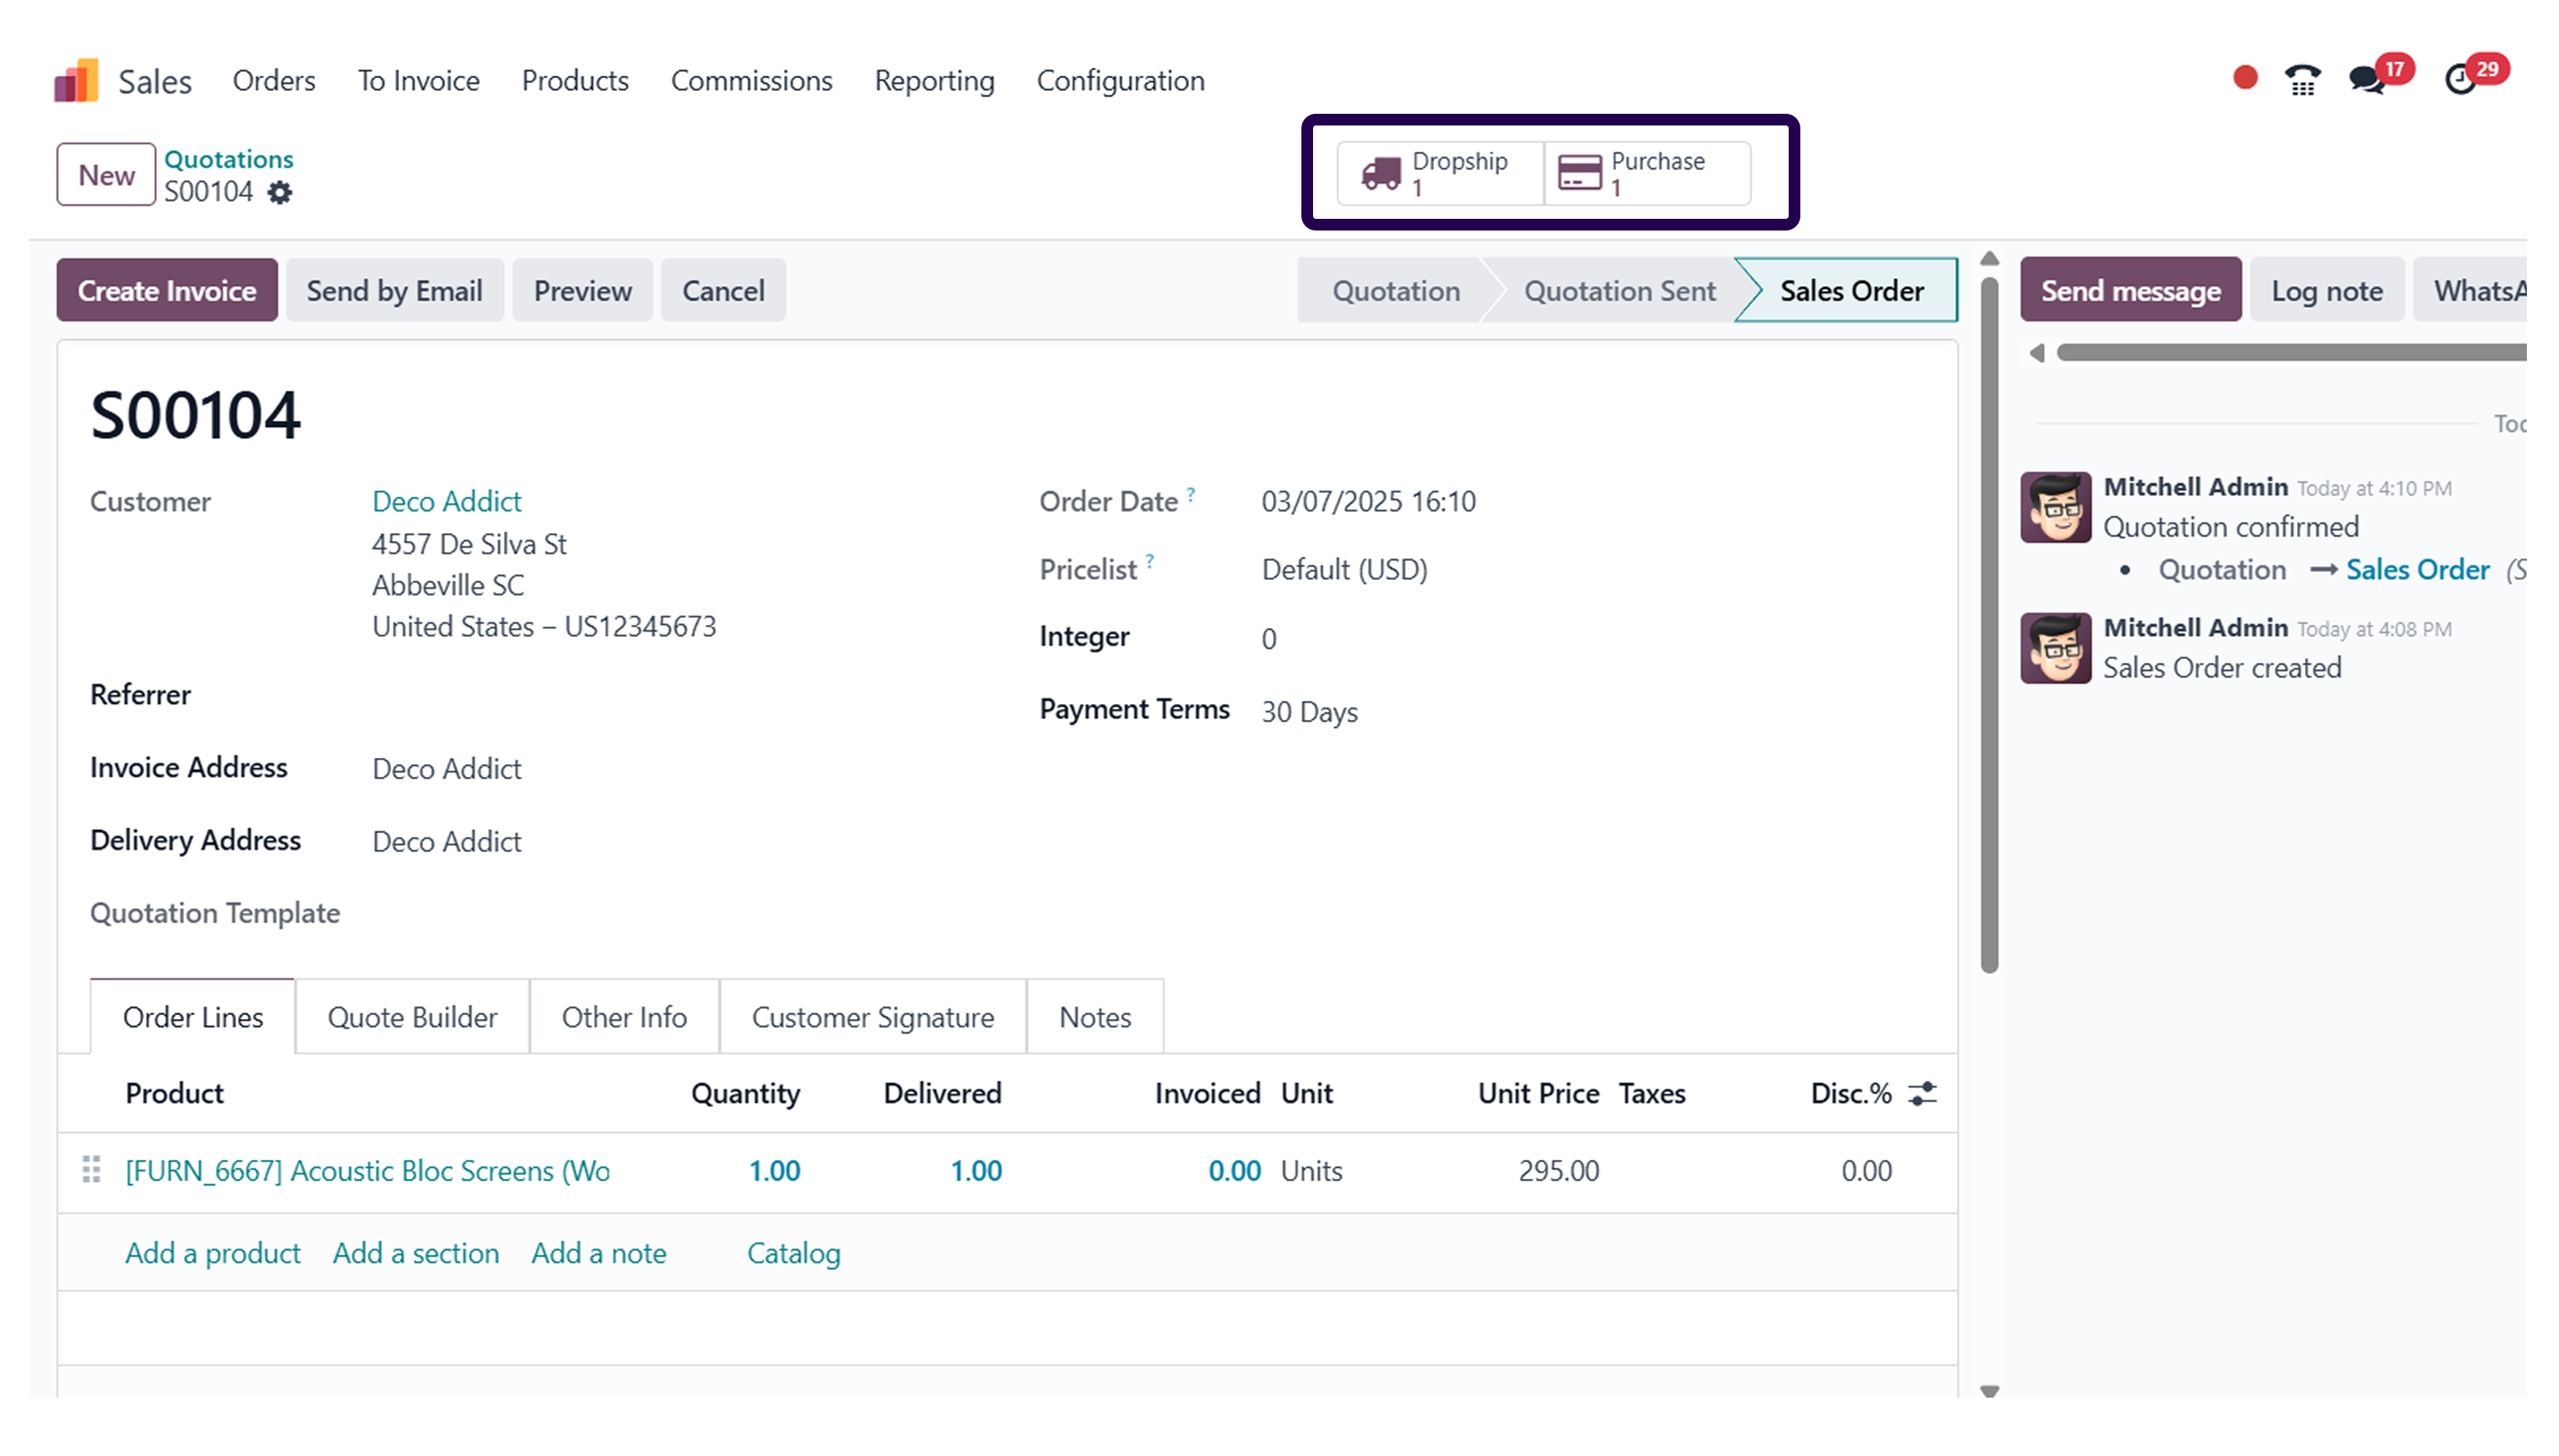The width and height of the screenshot is (2559, 1456).
Task: Edit the Integer field value of 0
Action: (x=1268, y=638)
